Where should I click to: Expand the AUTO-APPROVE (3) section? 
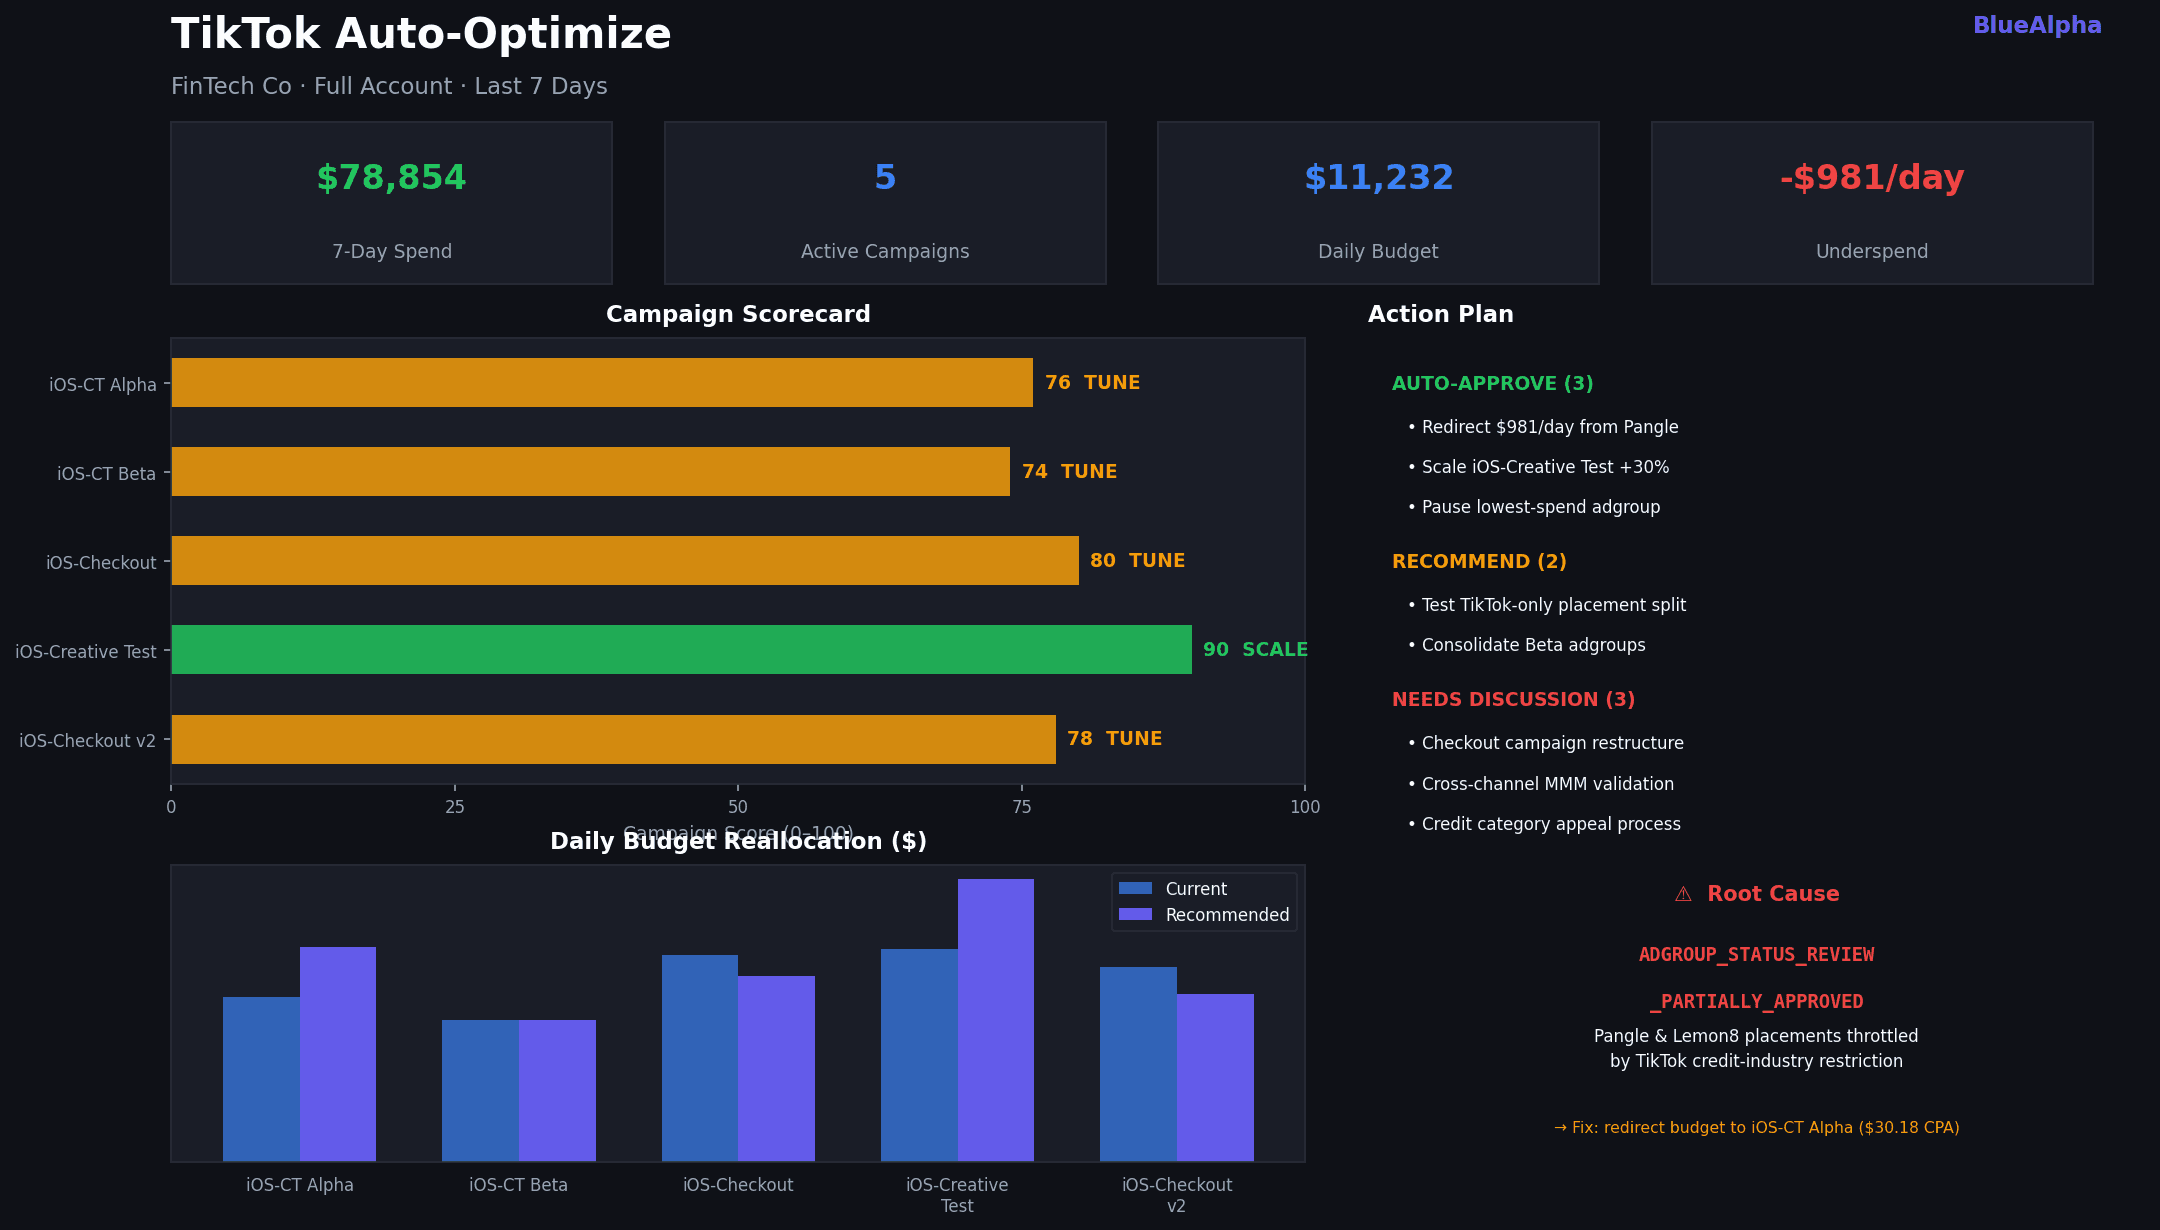[1492, 384]
